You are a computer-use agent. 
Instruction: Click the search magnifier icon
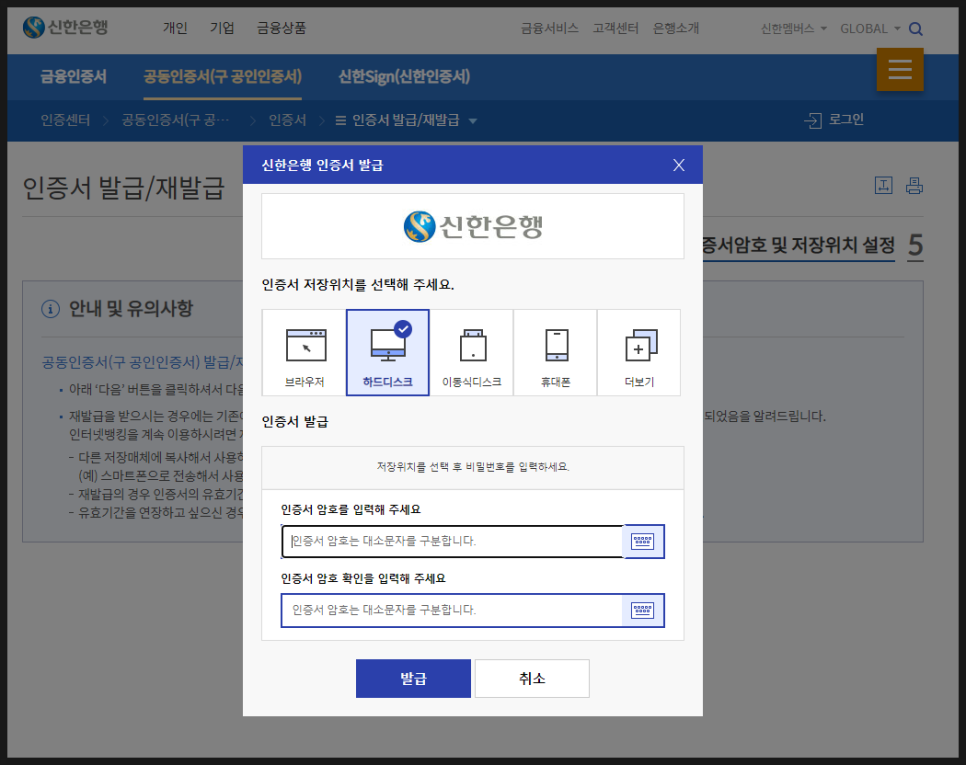point(916,29)
